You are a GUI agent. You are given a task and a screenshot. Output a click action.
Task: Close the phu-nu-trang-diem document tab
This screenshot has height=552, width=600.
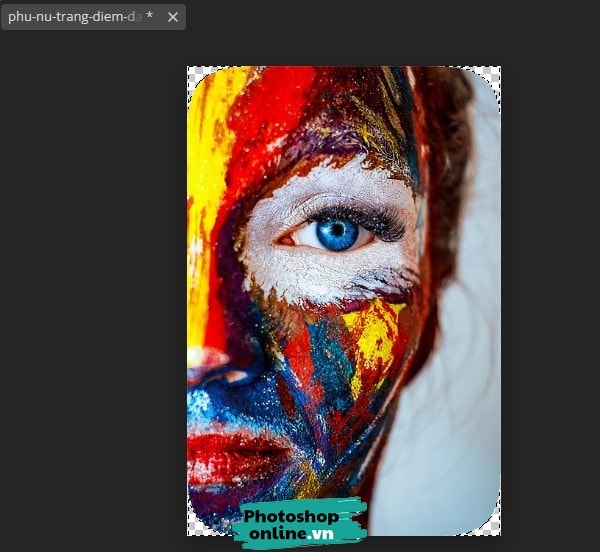(x=173, y=17)
